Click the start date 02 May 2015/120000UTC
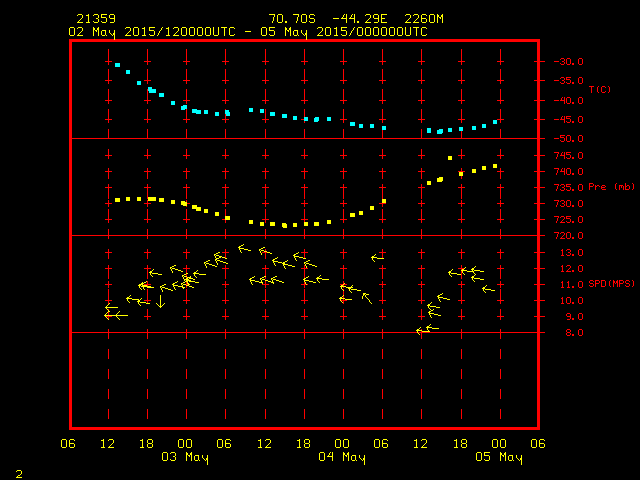 tap(152, 32)
